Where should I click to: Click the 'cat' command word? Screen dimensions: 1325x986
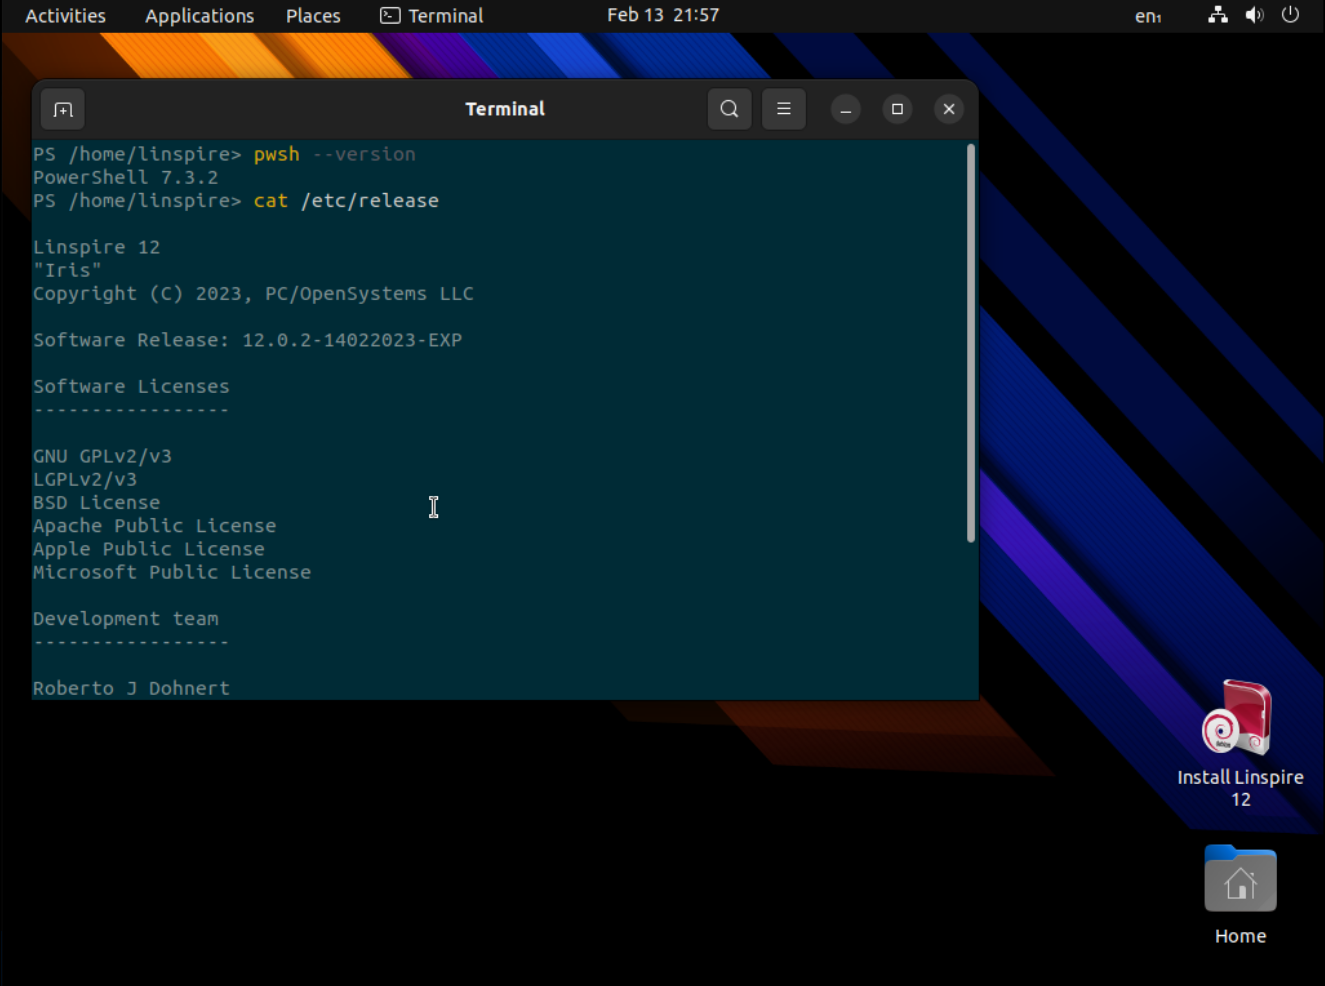point(271,201)
